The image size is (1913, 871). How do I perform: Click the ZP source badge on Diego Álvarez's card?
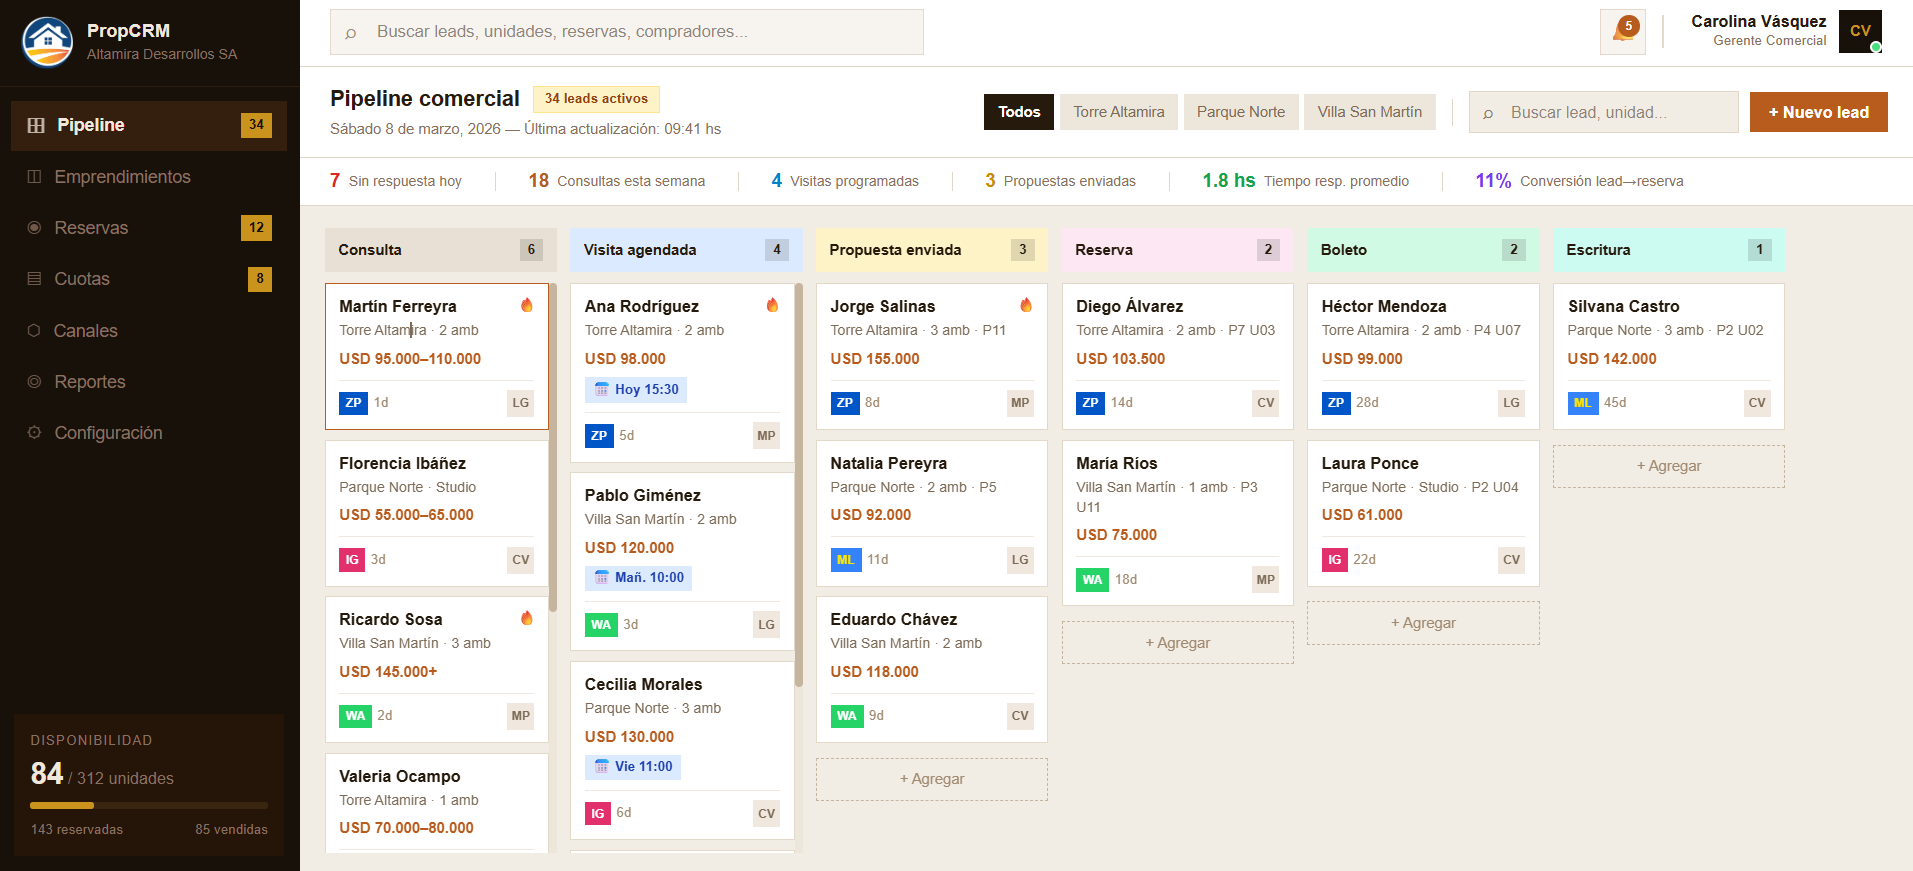1090,403
